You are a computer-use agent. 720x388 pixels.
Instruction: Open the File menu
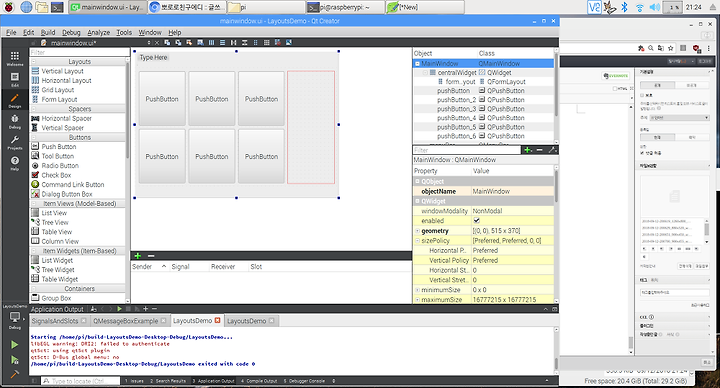(11, 32)
